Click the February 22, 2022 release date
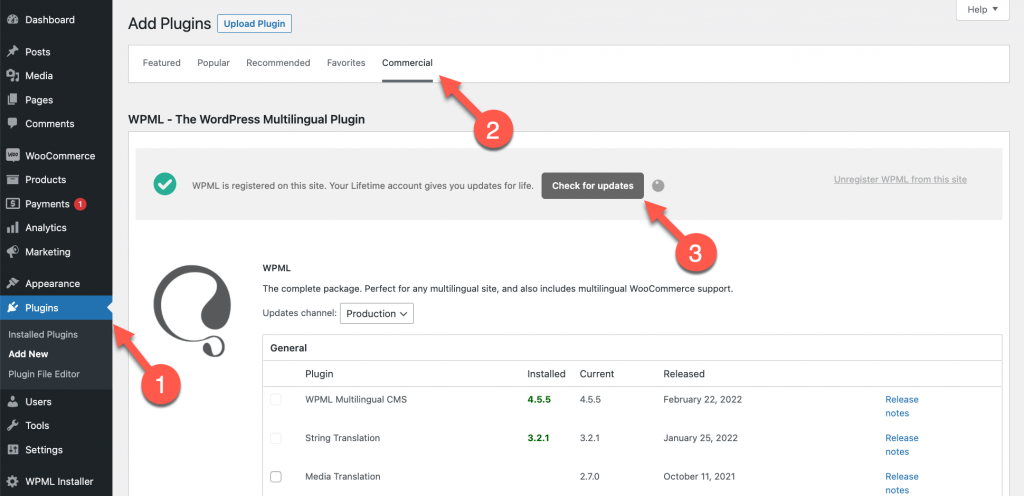Viewport: 1024px width, 496px height. point(703,399)
